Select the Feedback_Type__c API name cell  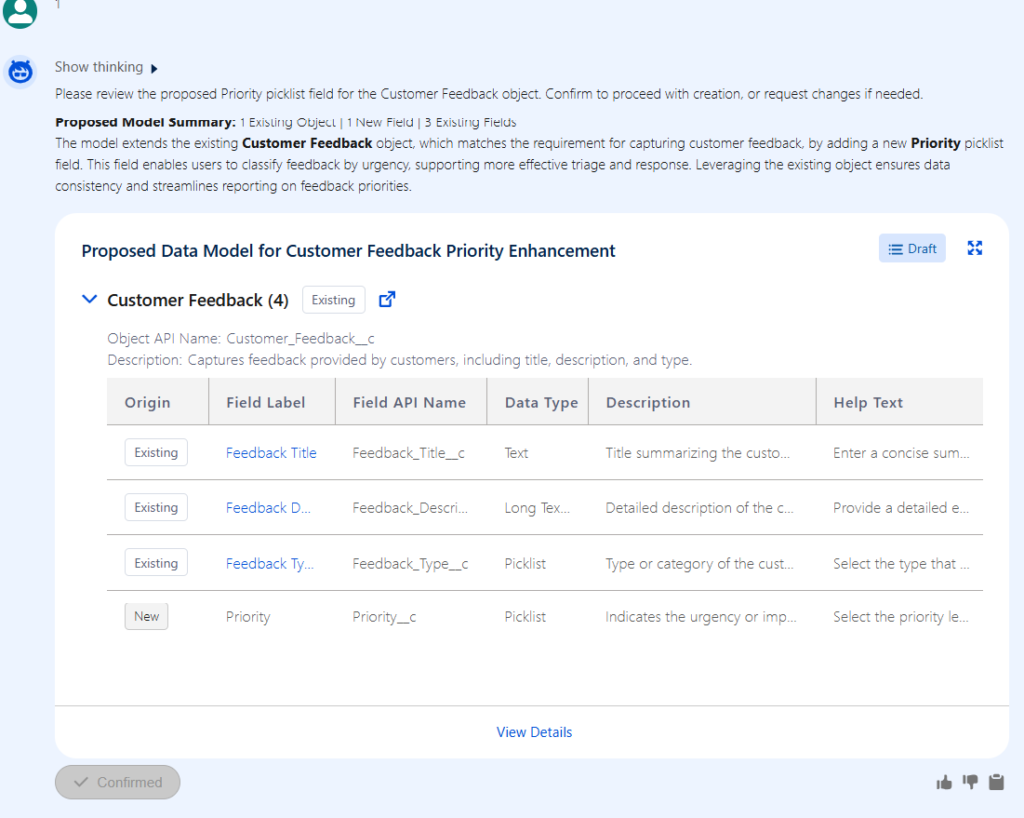coord(410,564)
